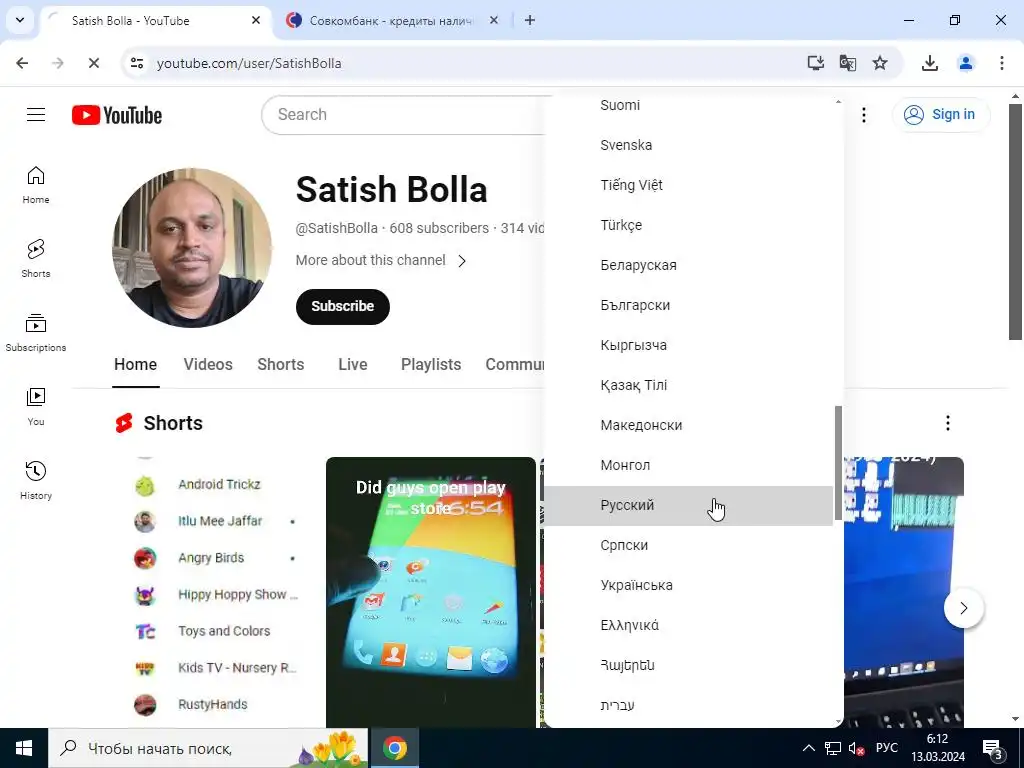
Task: Open the muted volume tray icon
Action: pos(856,748)
